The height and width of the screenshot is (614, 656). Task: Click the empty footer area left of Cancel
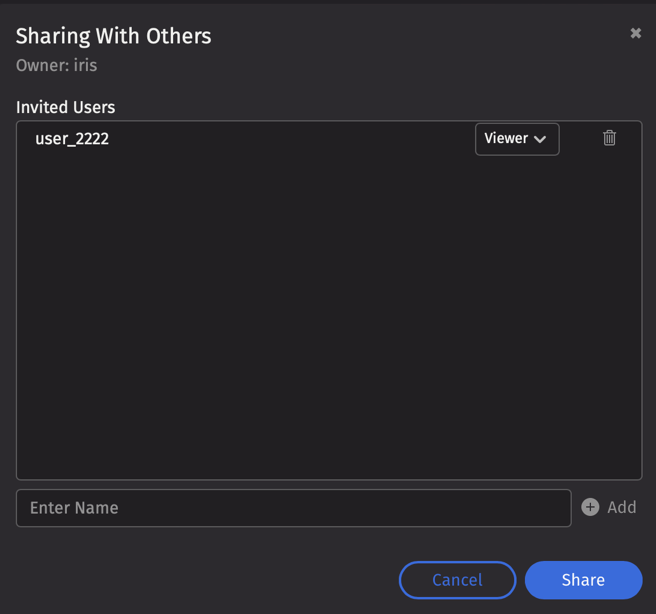click(x=200, y=580)
